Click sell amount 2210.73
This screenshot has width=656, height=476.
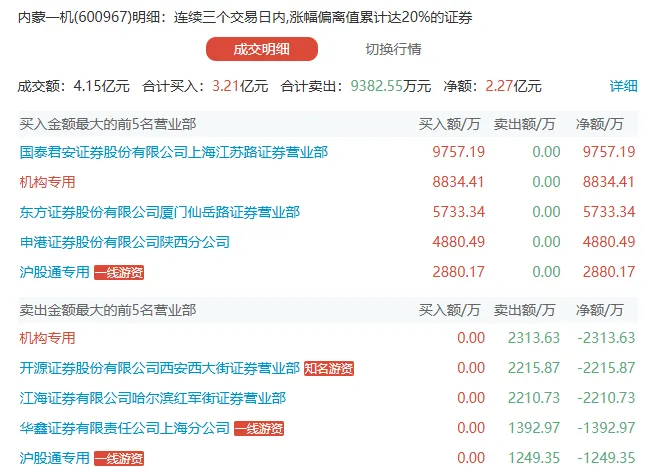coord(534,398)
